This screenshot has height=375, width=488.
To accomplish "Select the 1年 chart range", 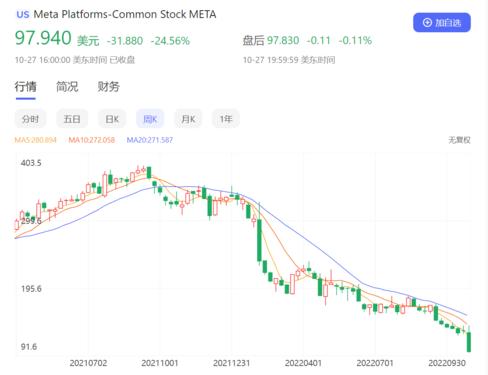I will point(226,119).
